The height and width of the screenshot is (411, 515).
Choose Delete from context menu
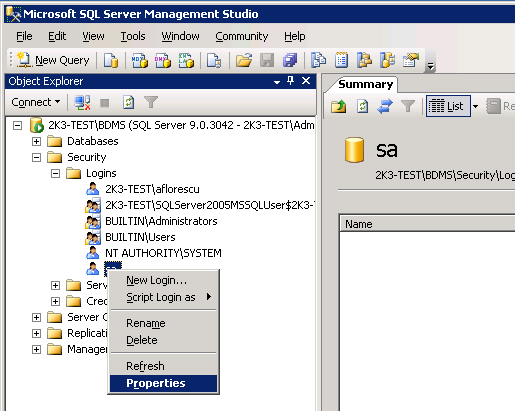(x=163, y=340)
